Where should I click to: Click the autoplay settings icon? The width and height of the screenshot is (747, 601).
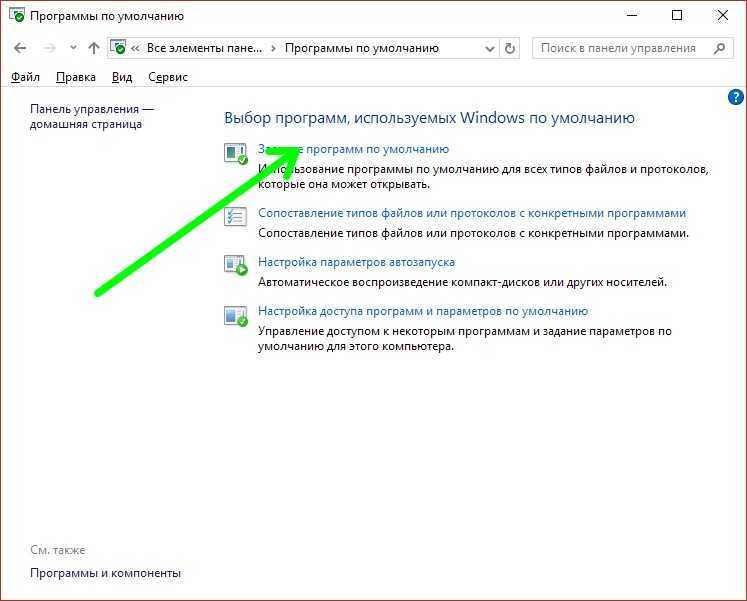pyautogui.click(x=236, y=265)
